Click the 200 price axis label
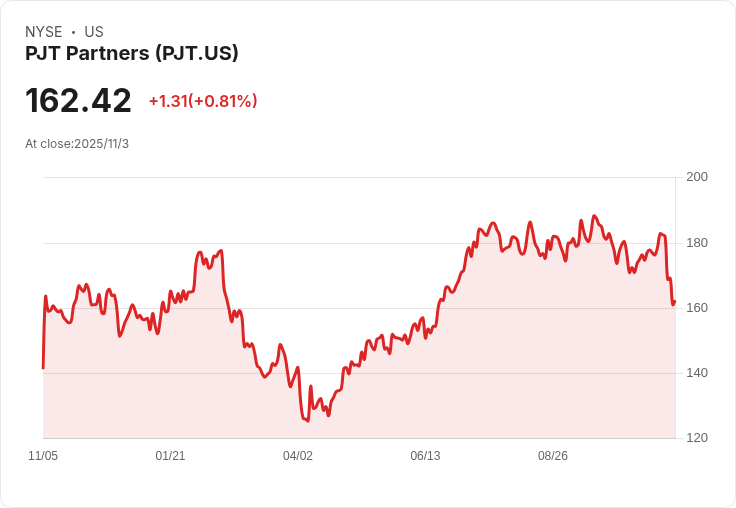The height and width of the screenshot is (508, 736). point(697,177)
